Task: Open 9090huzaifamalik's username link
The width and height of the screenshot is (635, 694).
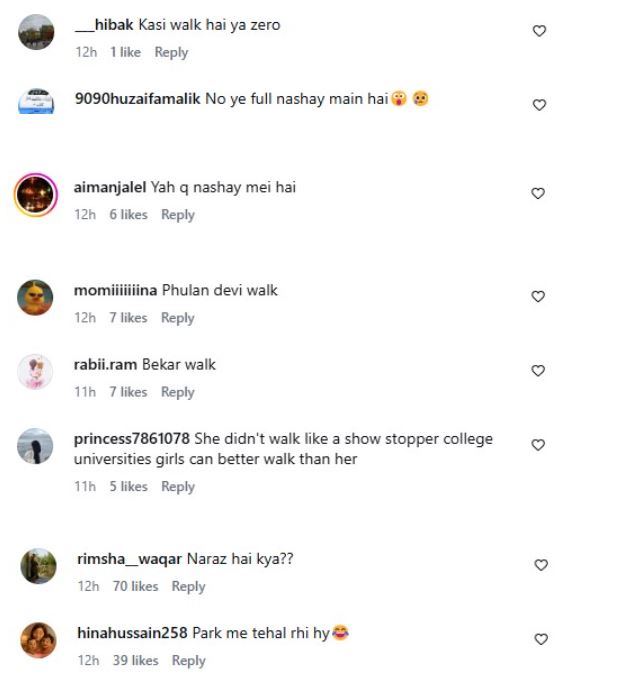Action: pos(137,99)
